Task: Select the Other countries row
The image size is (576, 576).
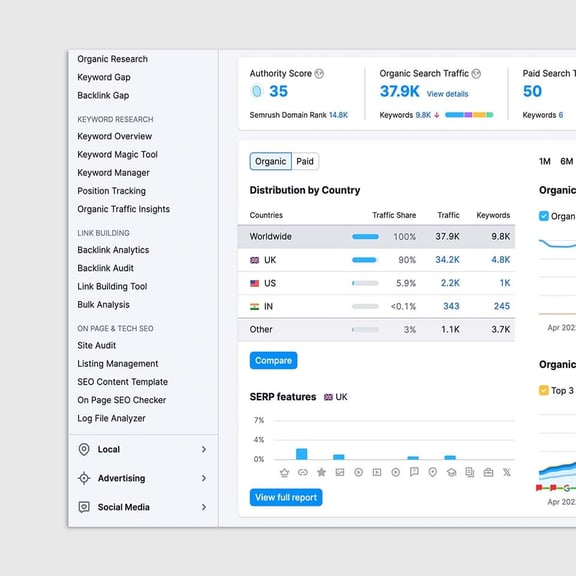Action: (x=376, y=330)
